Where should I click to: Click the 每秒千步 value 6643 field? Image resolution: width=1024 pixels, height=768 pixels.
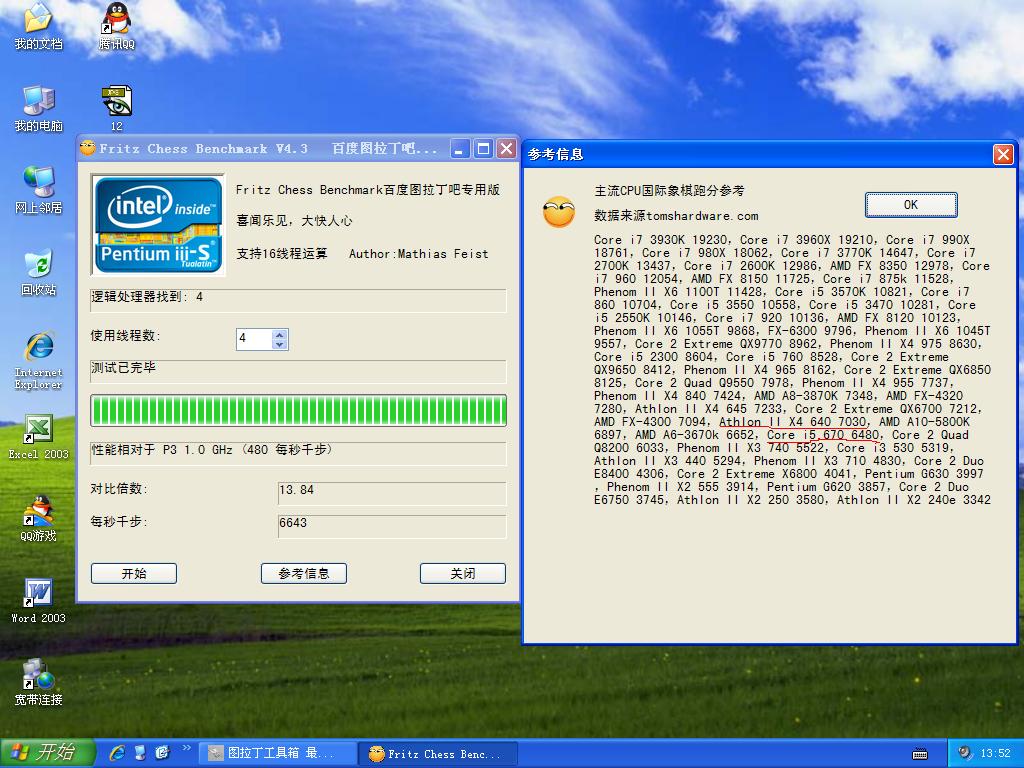(x=392, y=526)
